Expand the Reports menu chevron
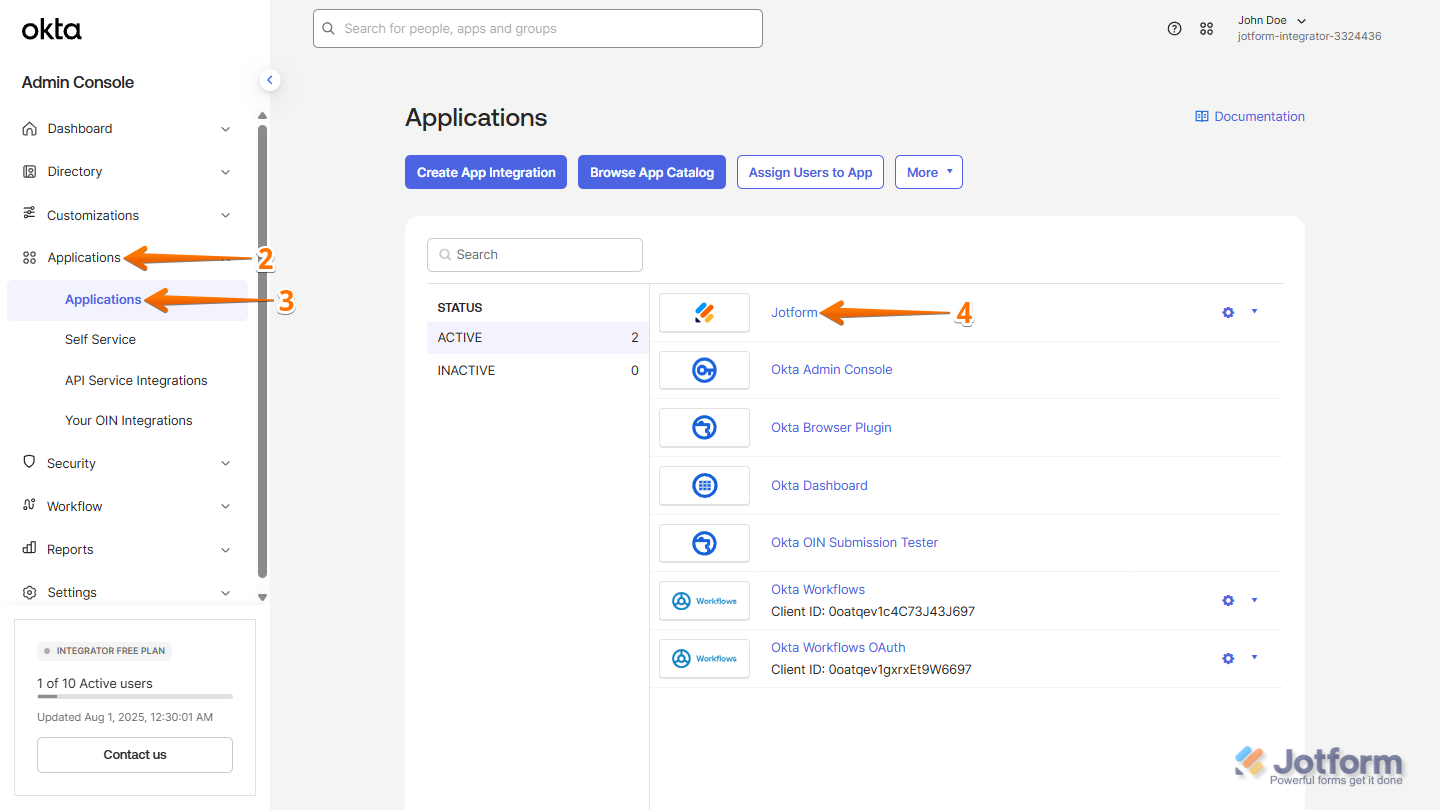This screenshot has height=810, width=1440. point(226,549)
